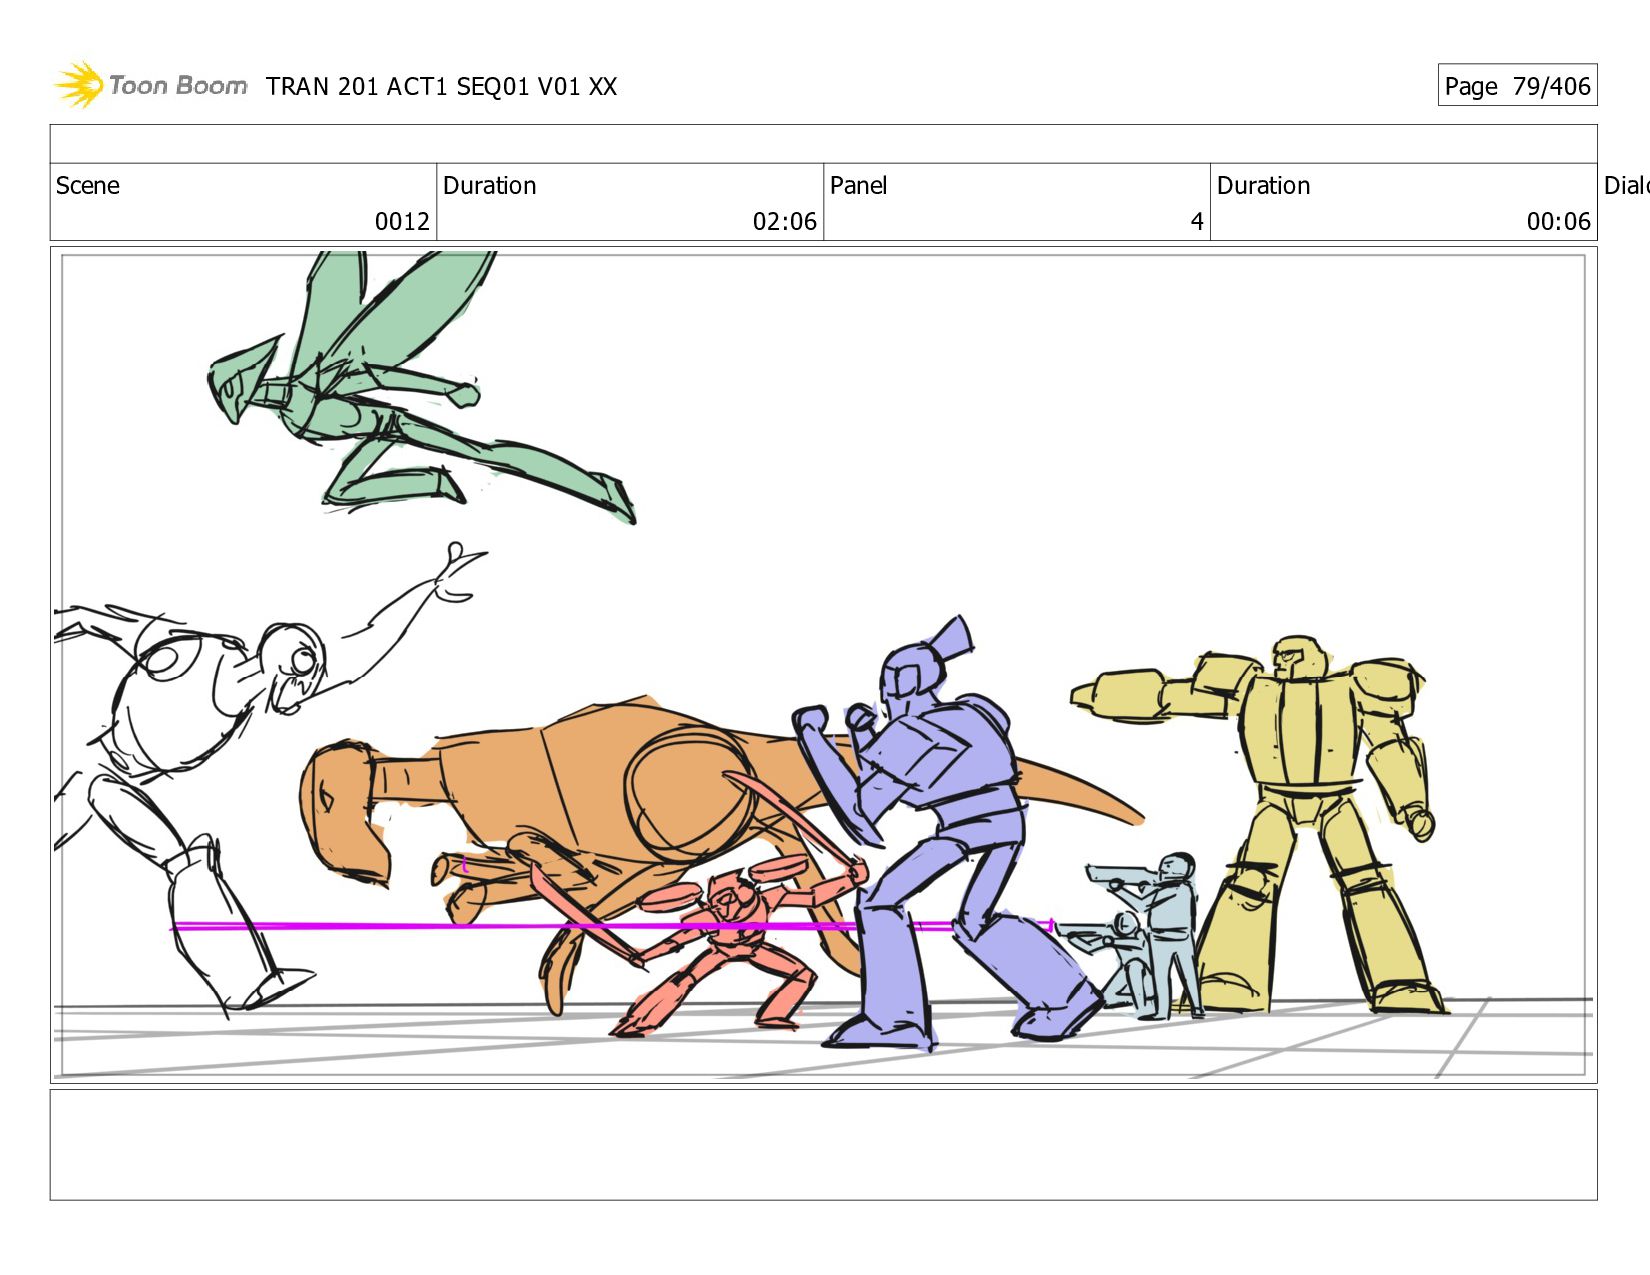Select the panel number 4
The height and width of the screenshot is (1275, 1650).
click(x=1197, y=221)
